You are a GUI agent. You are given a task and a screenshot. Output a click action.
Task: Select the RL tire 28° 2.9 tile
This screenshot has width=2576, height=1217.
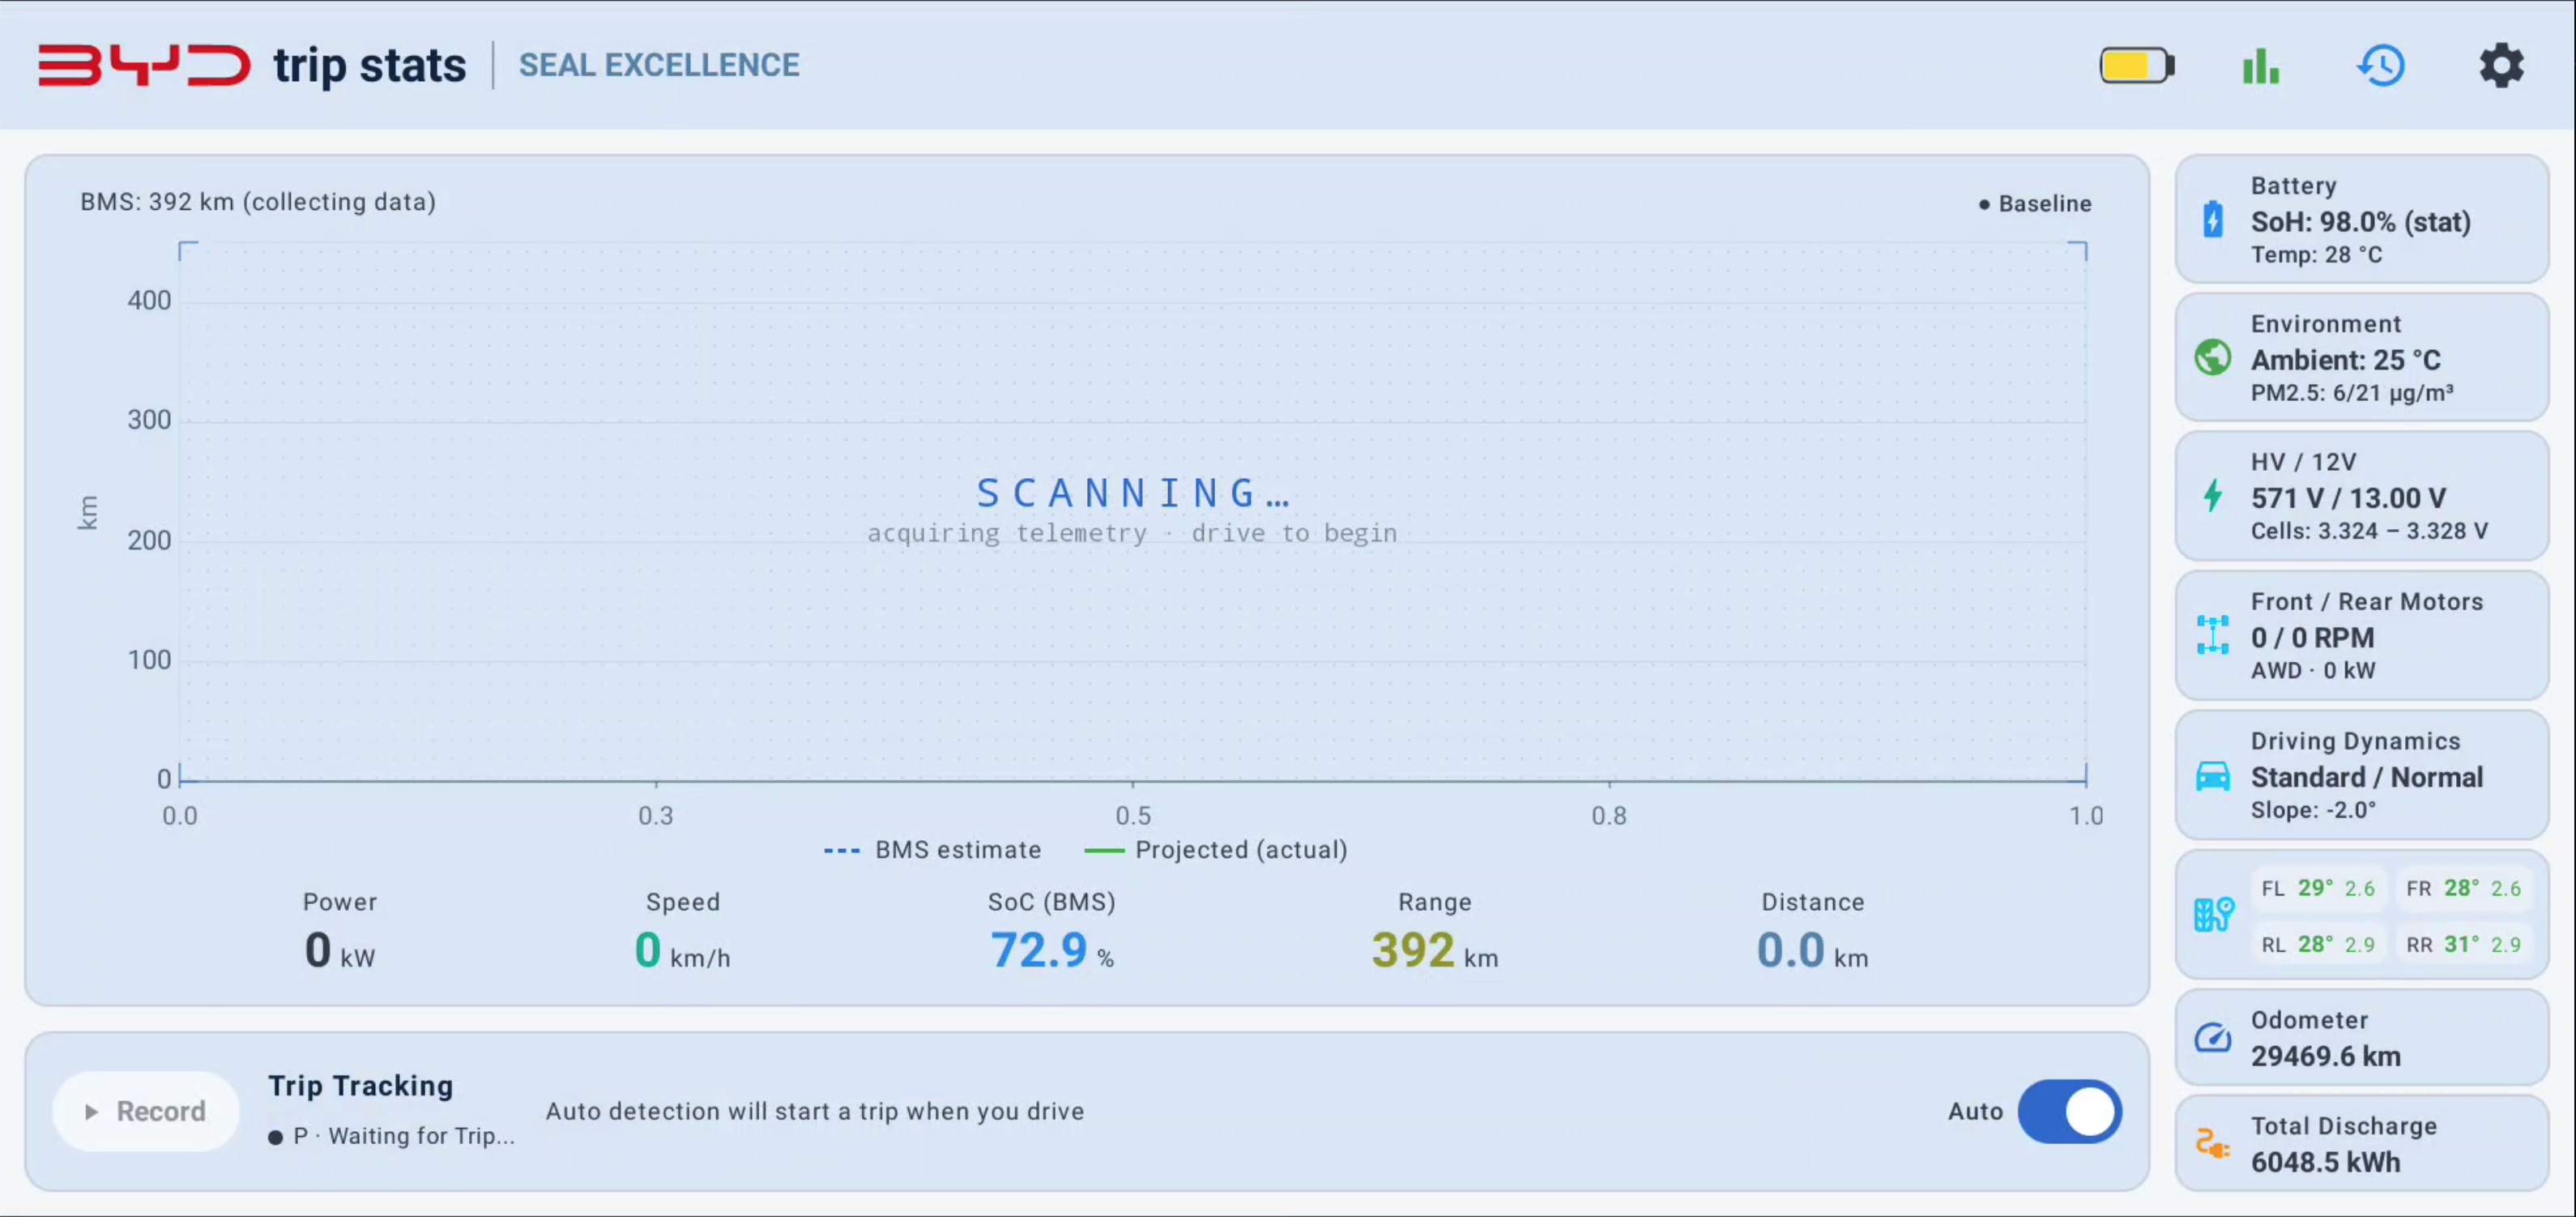2318,944
